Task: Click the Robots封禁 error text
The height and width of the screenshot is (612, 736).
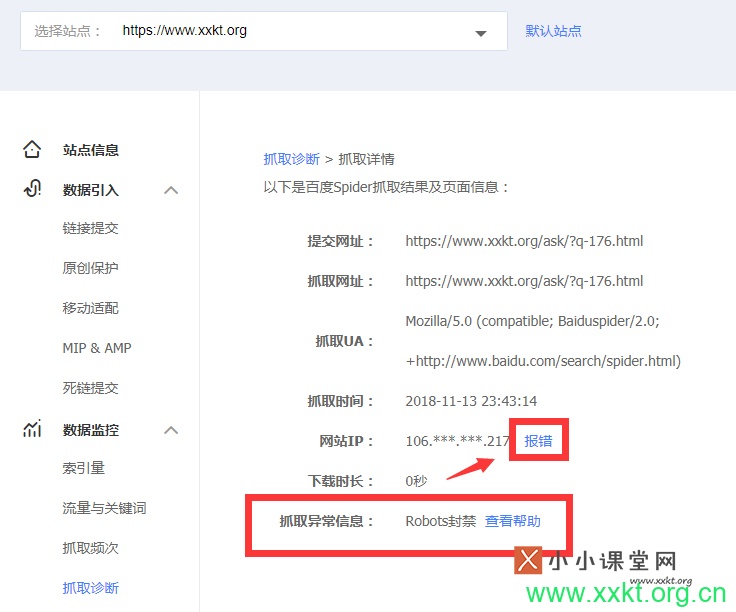Action: tap(441, 521)
